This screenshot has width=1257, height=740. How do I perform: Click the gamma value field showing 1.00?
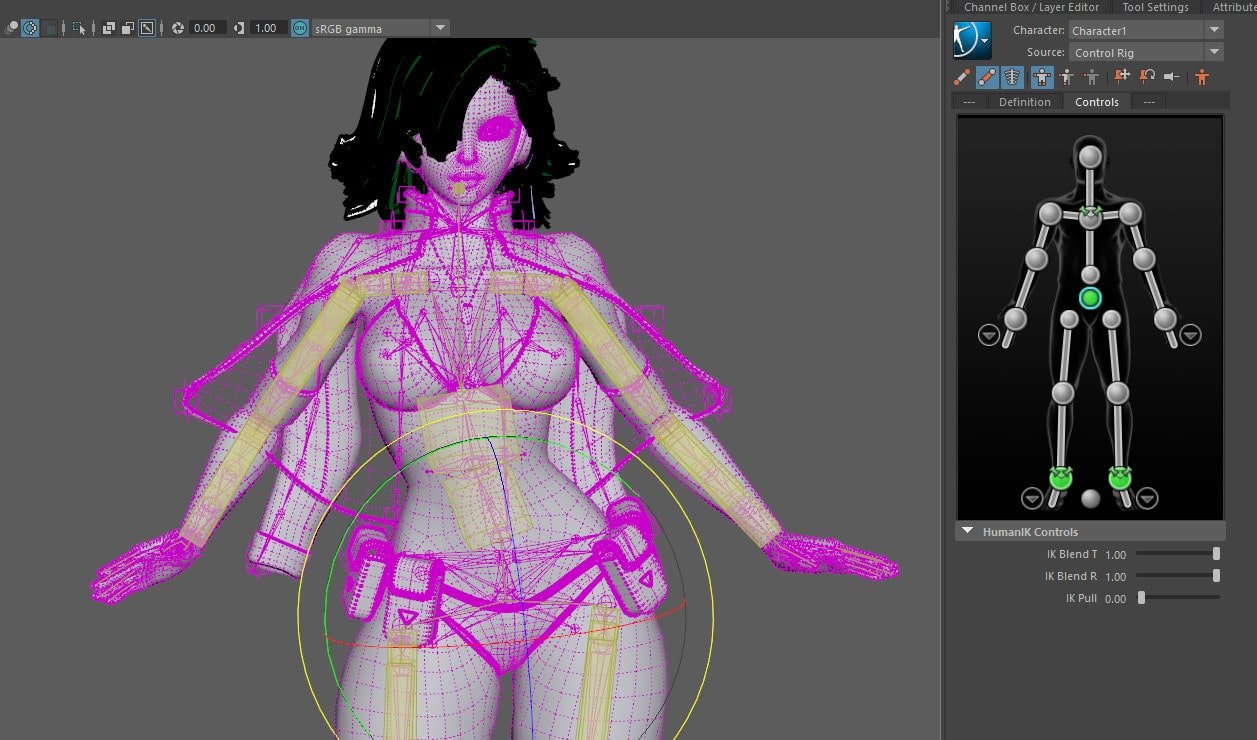click(x=268, y=28)
